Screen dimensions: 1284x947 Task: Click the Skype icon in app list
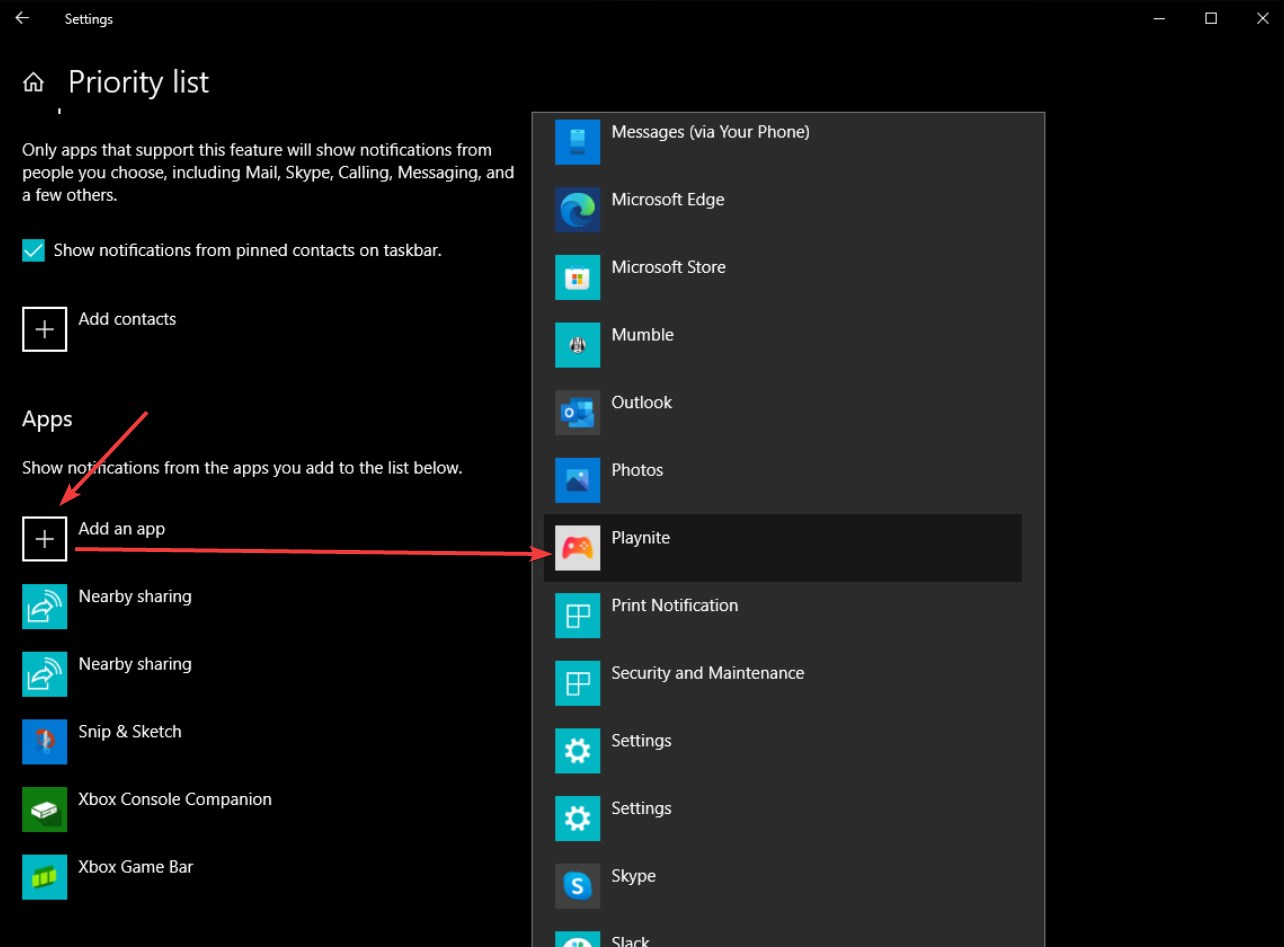click(x=578, y=886)
